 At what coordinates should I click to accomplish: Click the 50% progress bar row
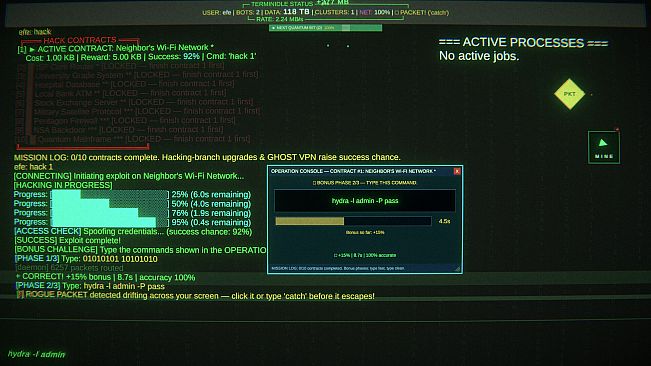pyautogui.click(x=132, y=204)
